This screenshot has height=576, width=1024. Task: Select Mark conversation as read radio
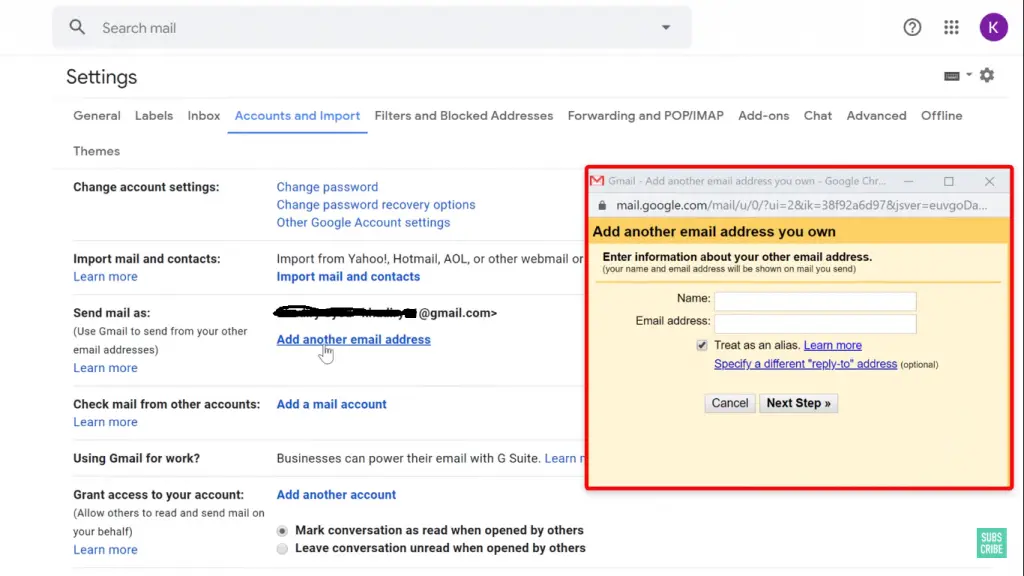pos(281,530)
